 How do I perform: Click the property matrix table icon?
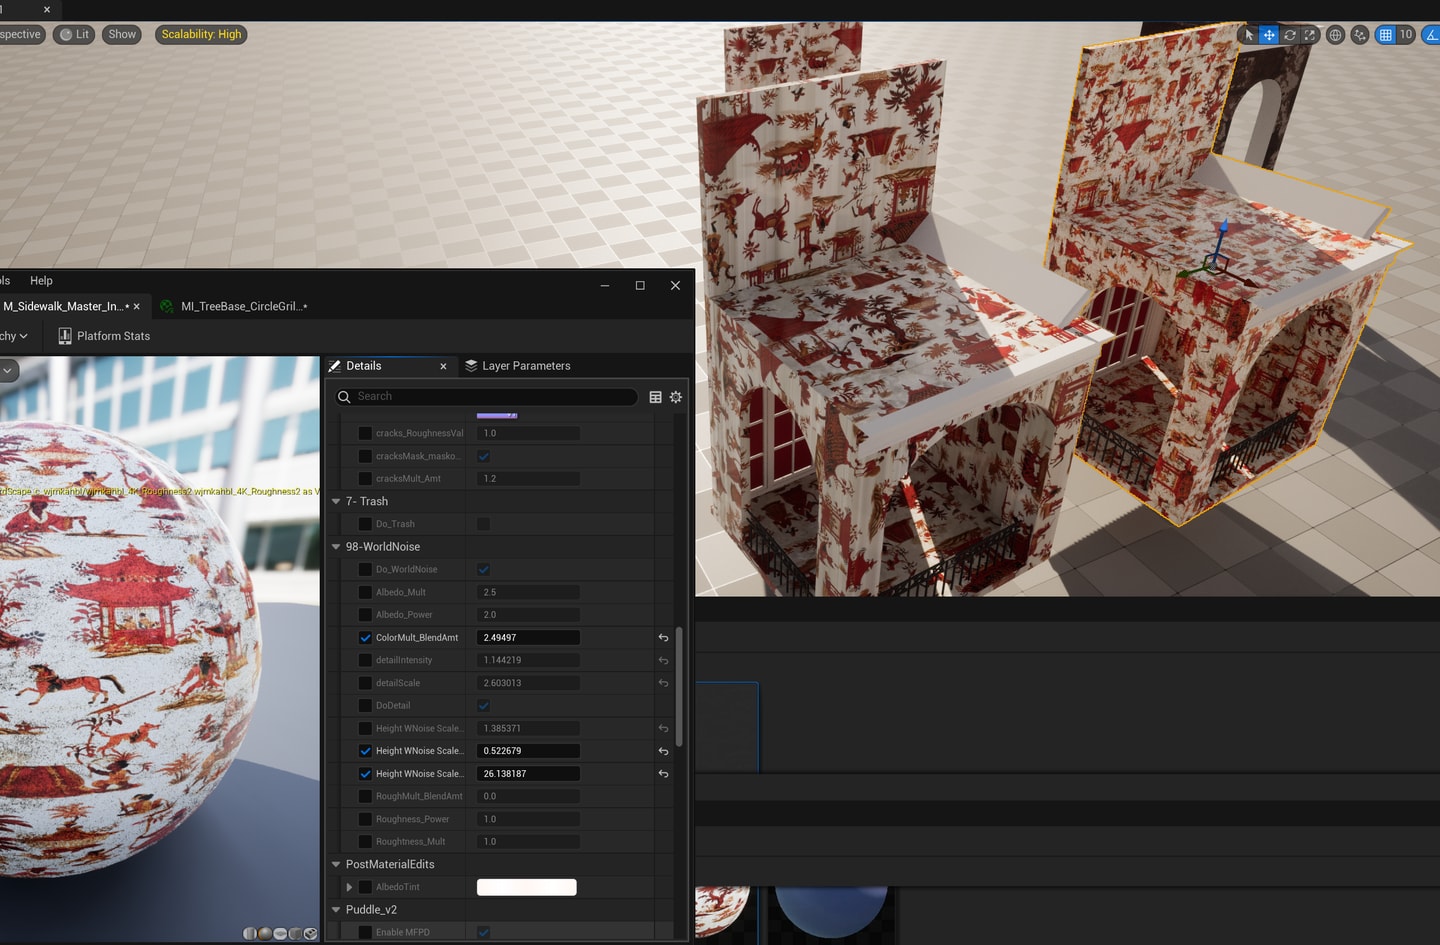[655, 397]
